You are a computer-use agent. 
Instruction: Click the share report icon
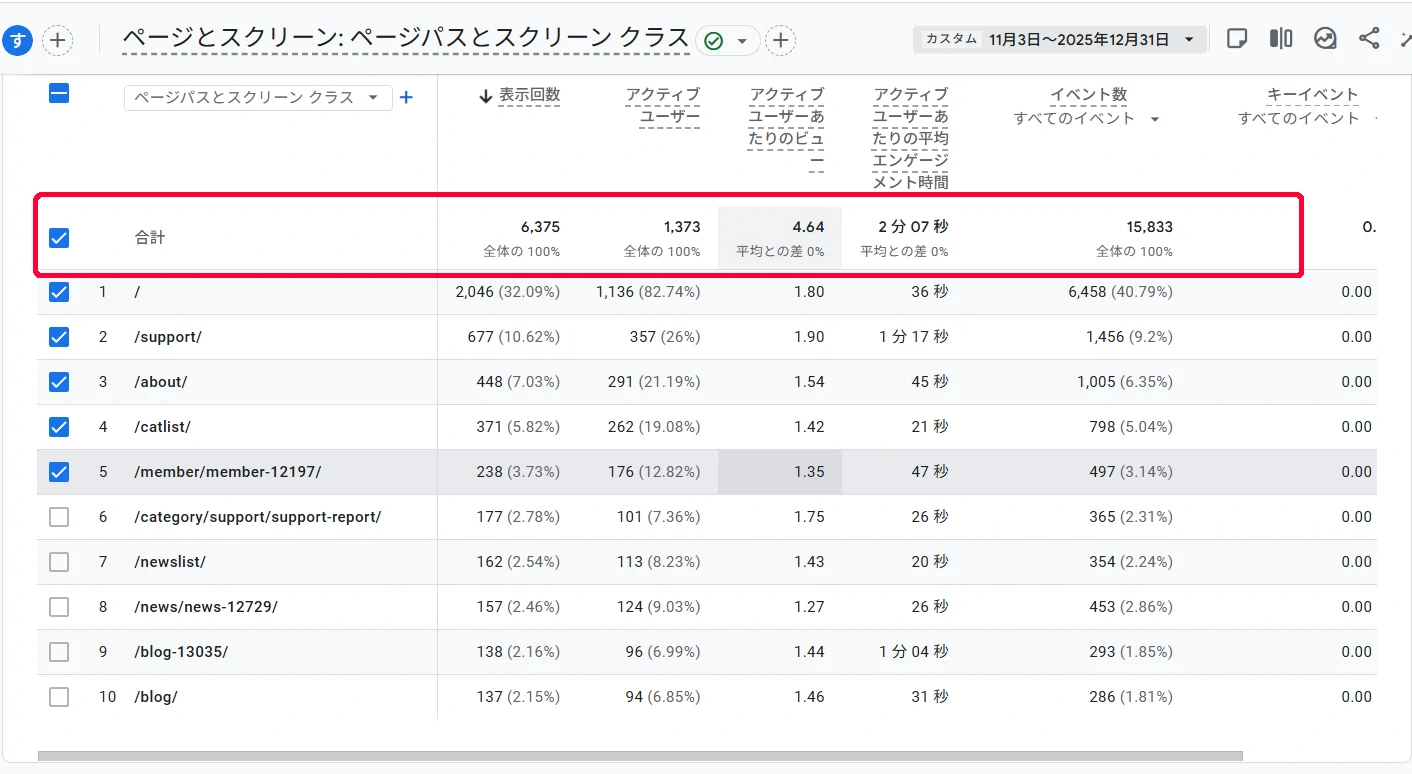point(1369,39)
